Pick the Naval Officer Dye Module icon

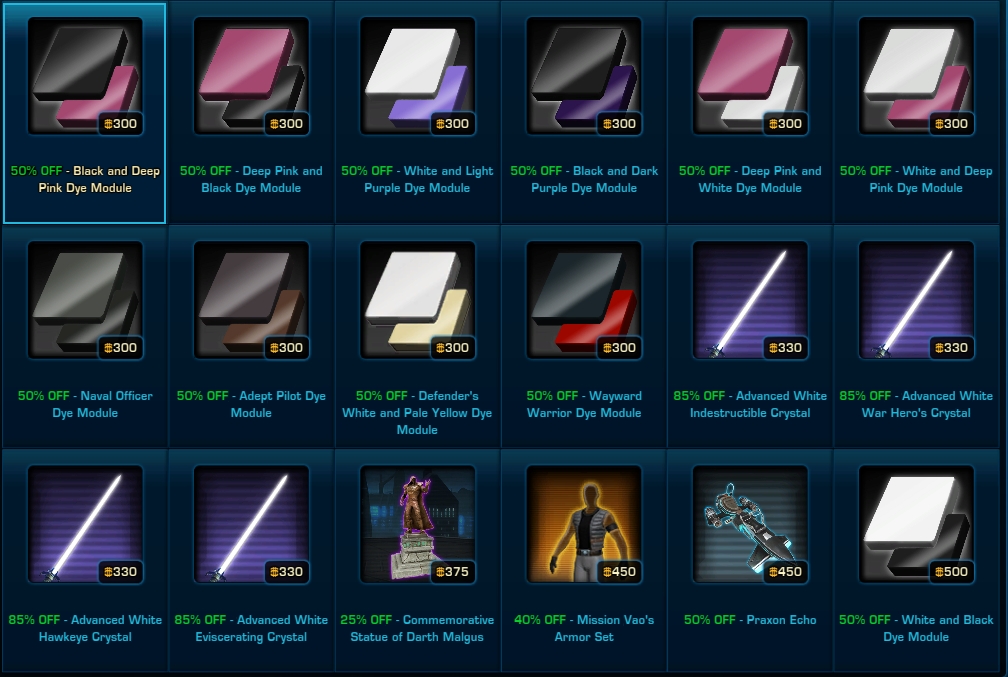tap(85, 300)
